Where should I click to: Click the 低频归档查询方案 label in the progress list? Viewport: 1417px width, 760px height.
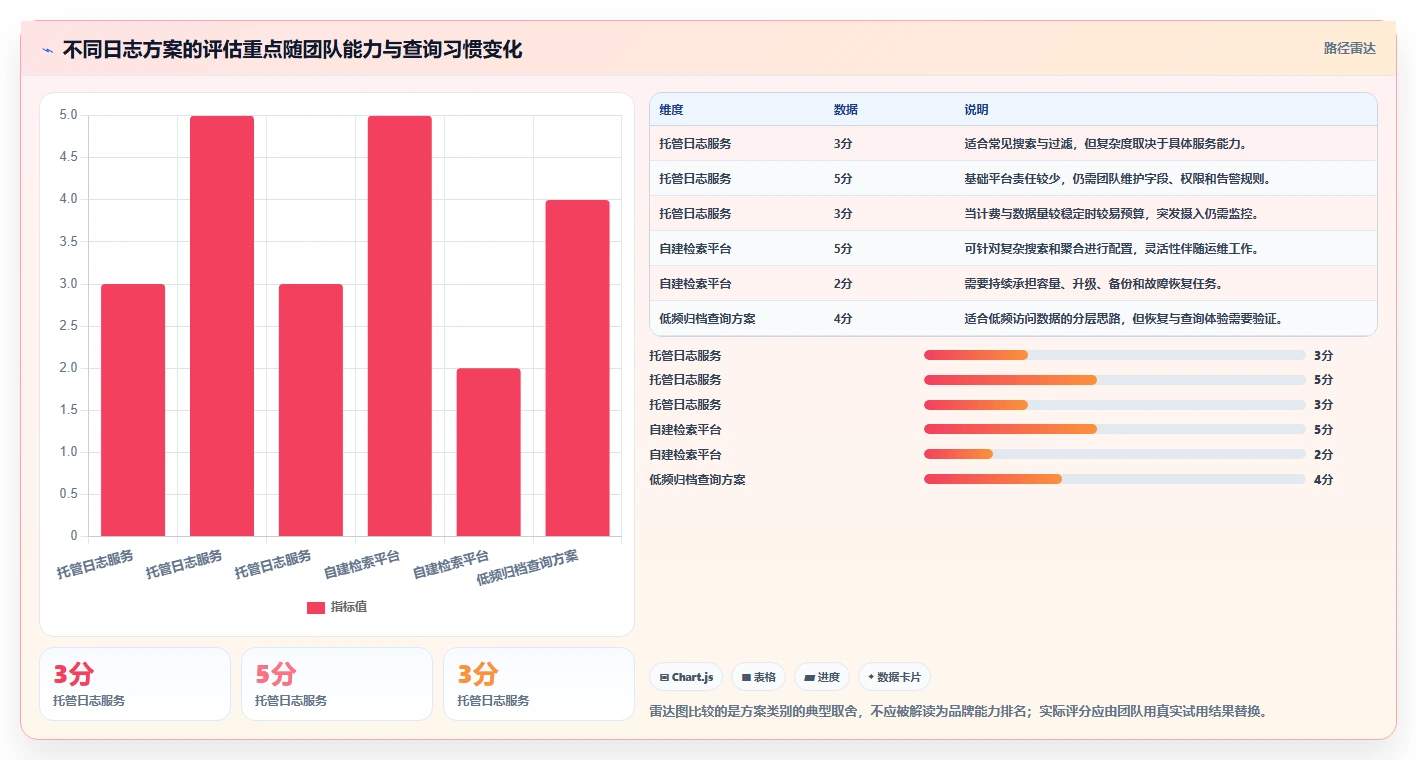(x=697, y=479)
